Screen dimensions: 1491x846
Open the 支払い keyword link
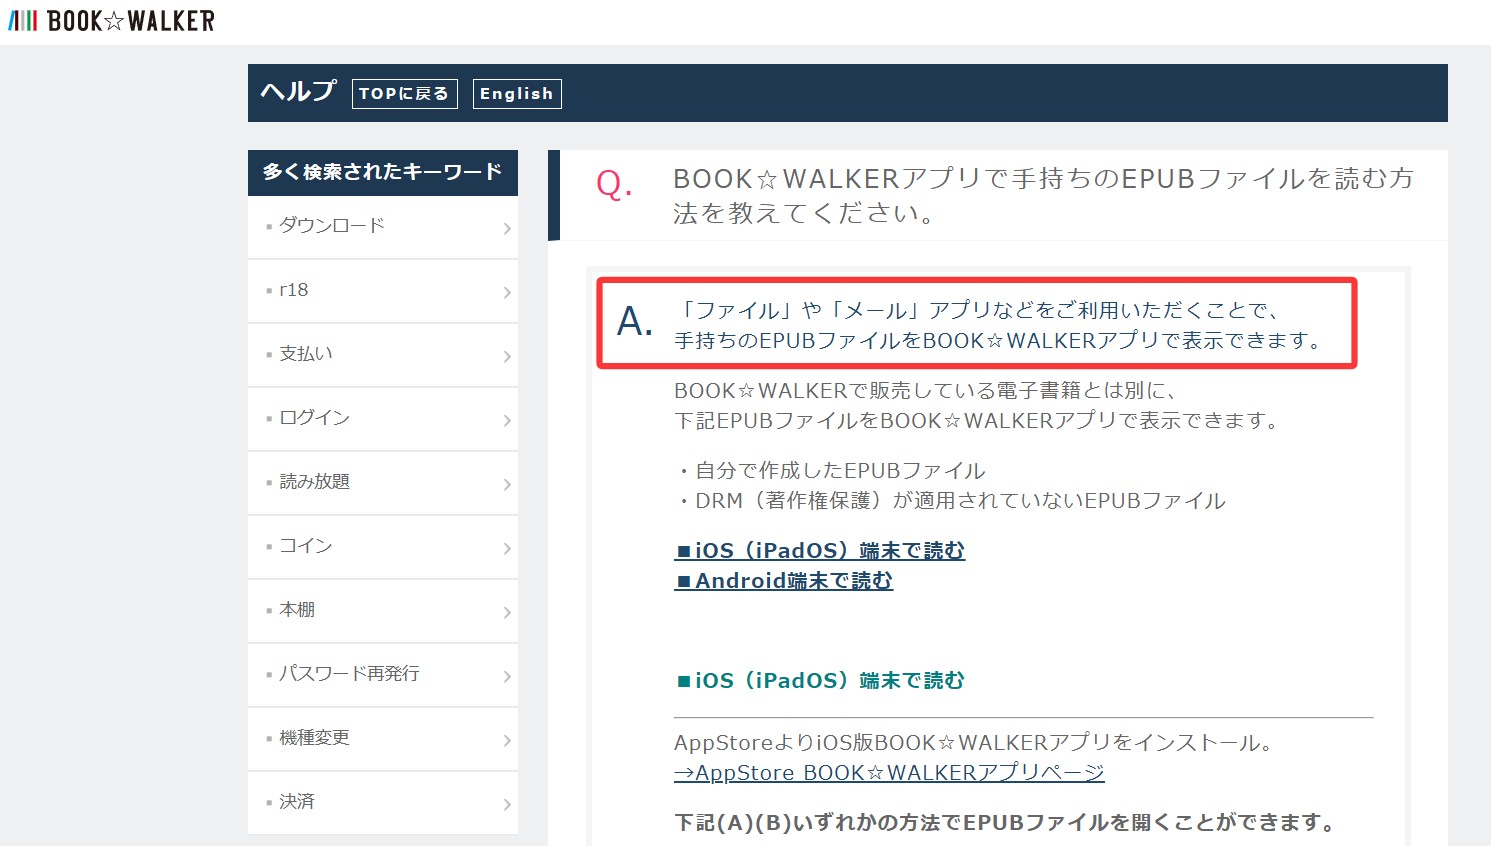(x=306, y=354)
